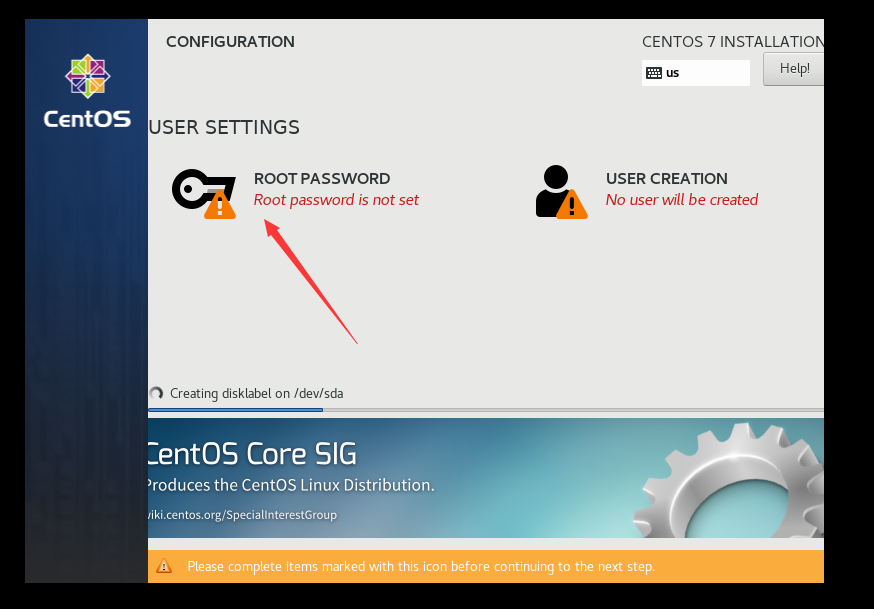
Task: Click 'Produces the CentOS Linux Distribution.' text
Action: coord(291,485)
